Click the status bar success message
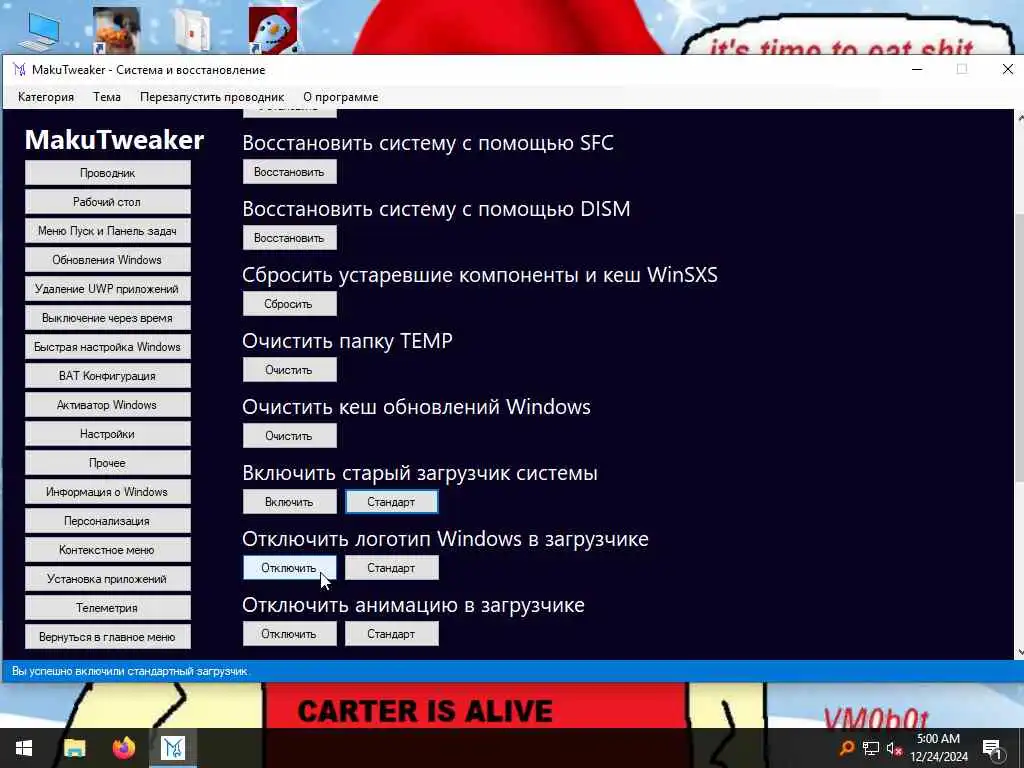Viewport: 1024px width, 768px height. tap(130, 671)
